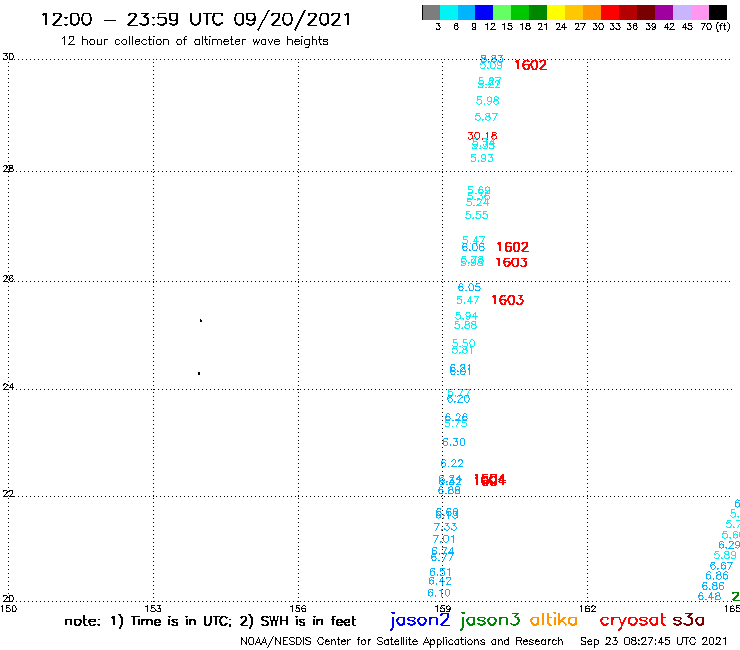740x650 pixels.
Task: Click the gray 3 ft legend swatch
Action: [431, 12]
